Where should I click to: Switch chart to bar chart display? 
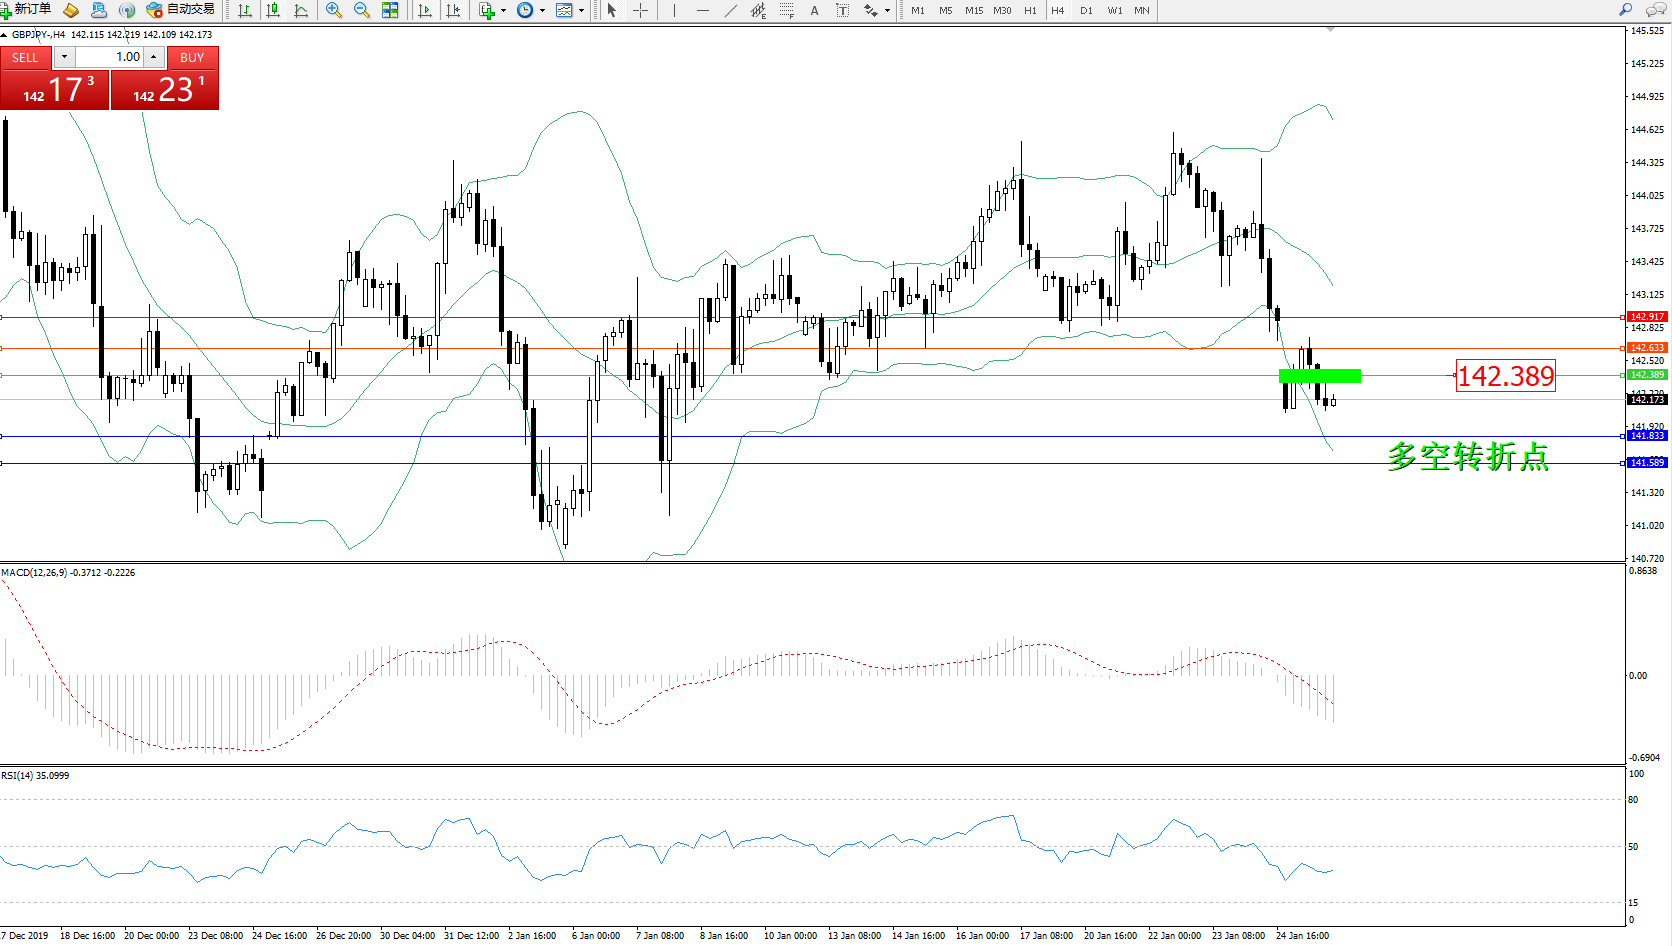[245, 10]
